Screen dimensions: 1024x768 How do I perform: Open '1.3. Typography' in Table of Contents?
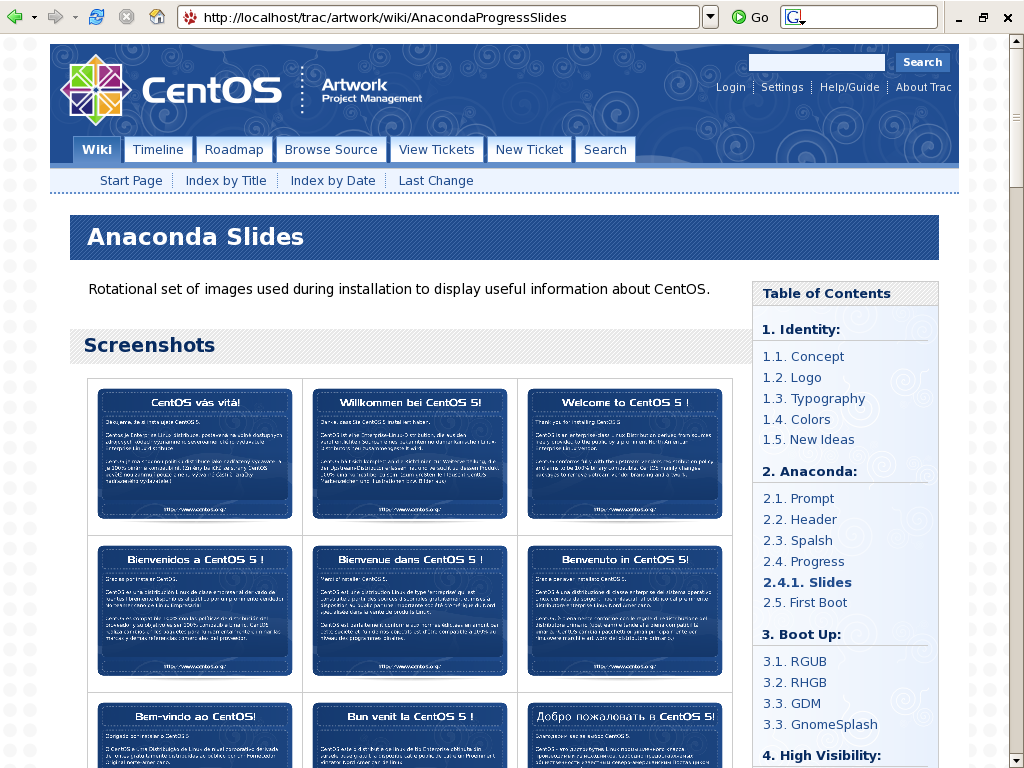click(814, 398)
